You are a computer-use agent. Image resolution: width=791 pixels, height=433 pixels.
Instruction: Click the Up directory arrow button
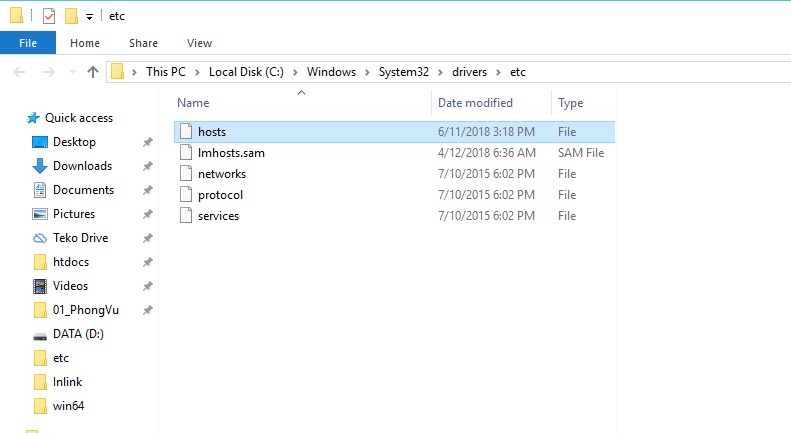click(x=93, y=72)
